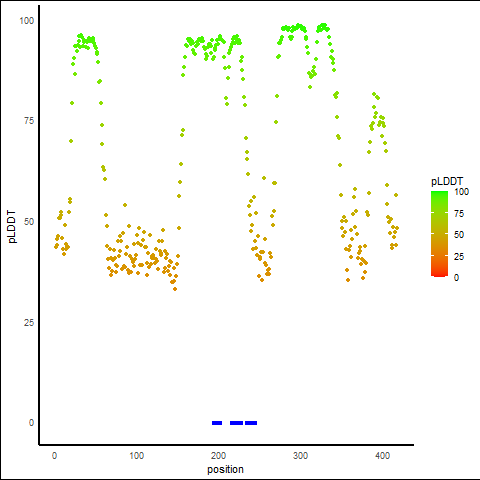Click x-axis tick label 400
The width and height of the screenshot is (480, 480).
tap(382, 456)
